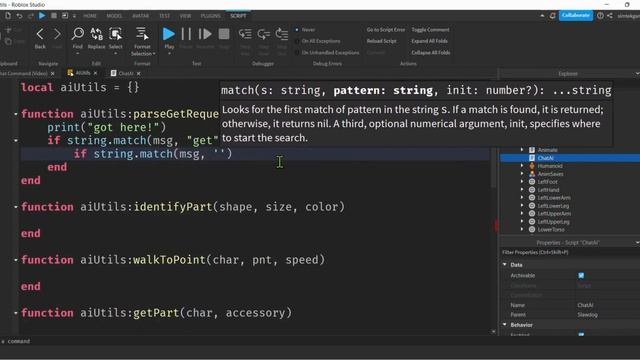The height and width of the screenshot is (360, 640).
Task: Click the New file icon in quick access bar
Action: [8, 16]
